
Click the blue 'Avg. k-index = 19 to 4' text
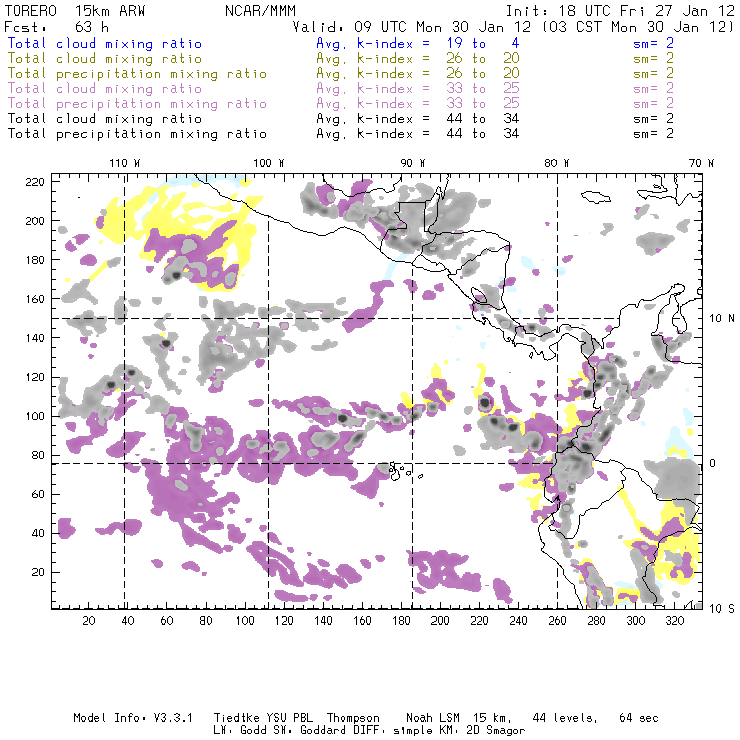pyautogui.click(x=418, y=43)
